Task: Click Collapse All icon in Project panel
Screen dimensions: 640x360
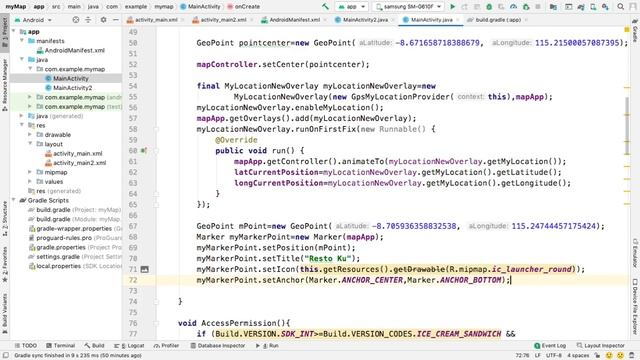Action: tap(88, 20)
